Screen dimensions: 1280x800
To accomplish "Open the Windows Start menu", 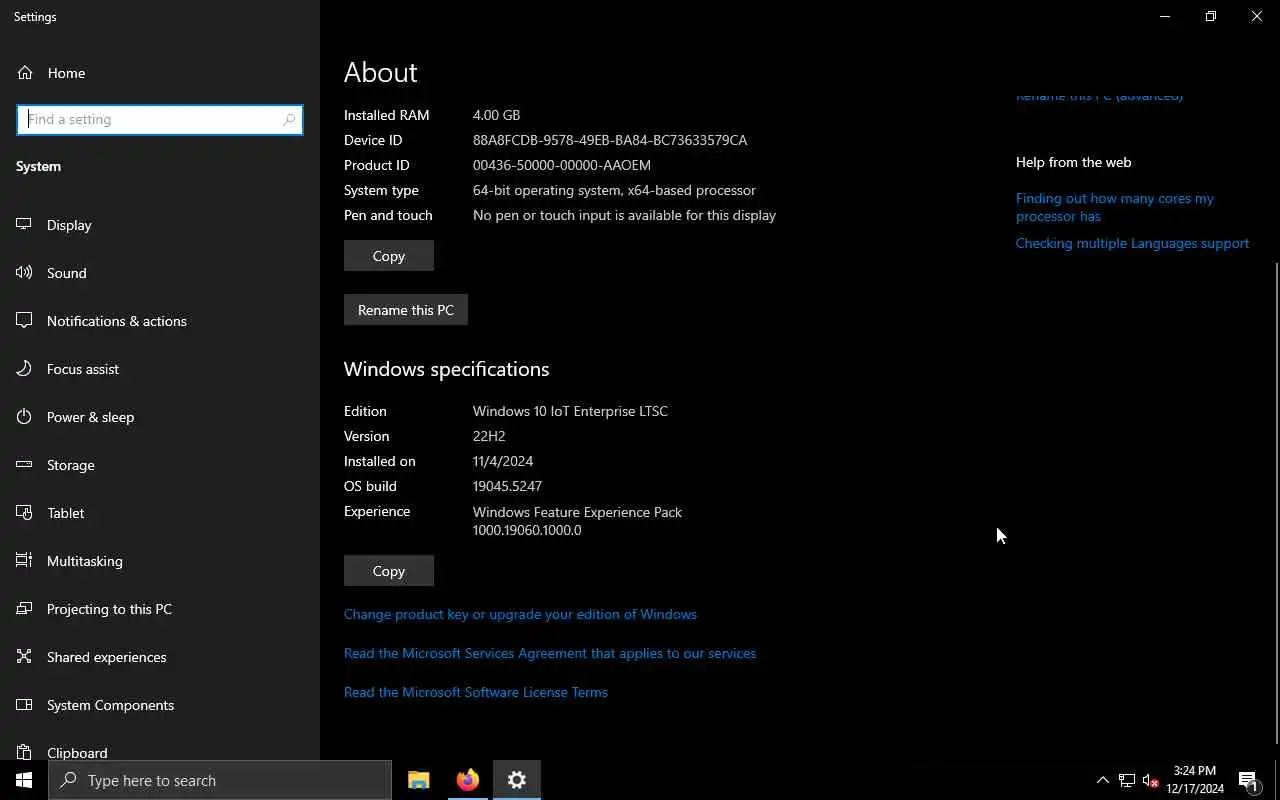I will [24, 780].
